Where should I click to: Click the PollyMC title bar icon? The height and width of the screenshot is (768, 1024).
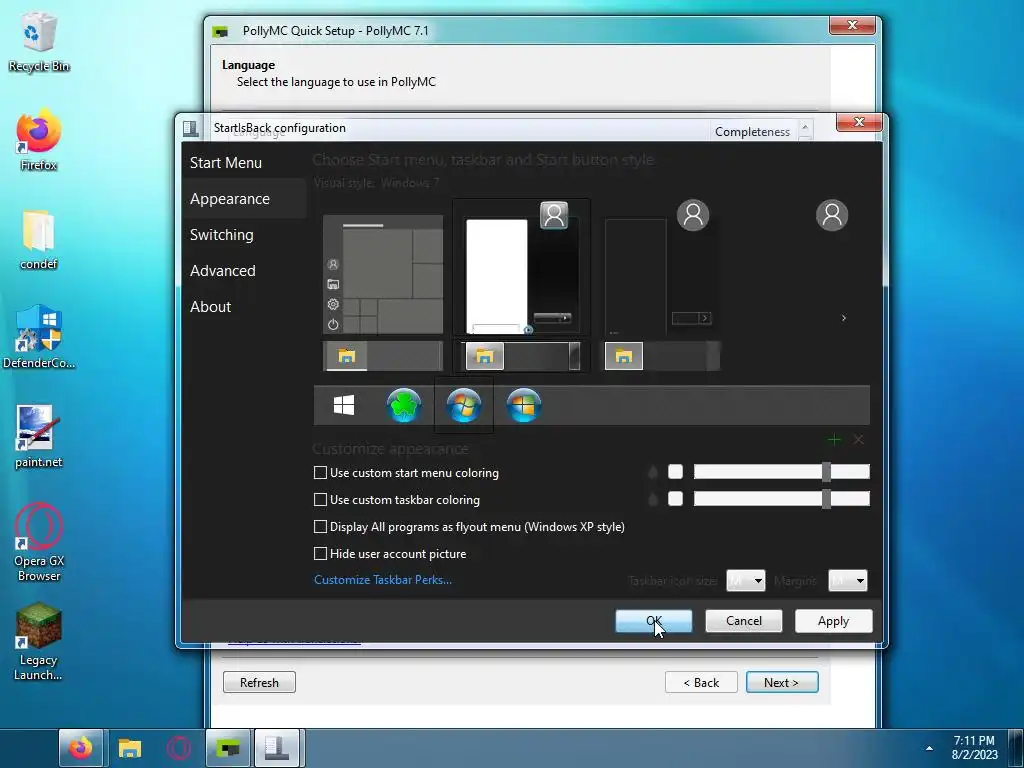click(221, 31)
